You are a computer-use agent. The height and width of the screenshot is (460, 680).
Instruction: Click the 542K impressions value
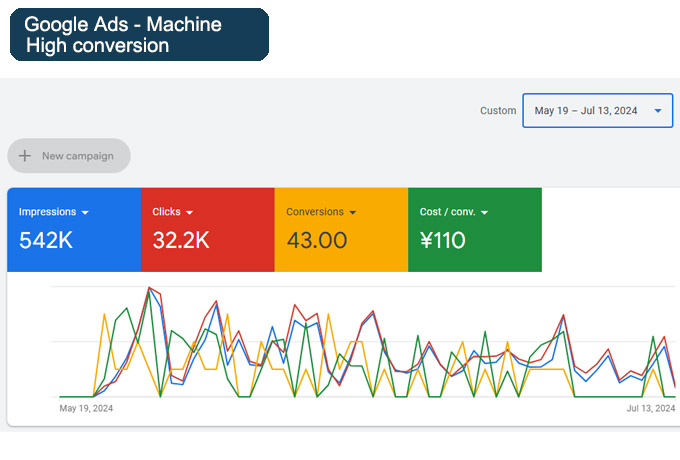pos(46,240)
